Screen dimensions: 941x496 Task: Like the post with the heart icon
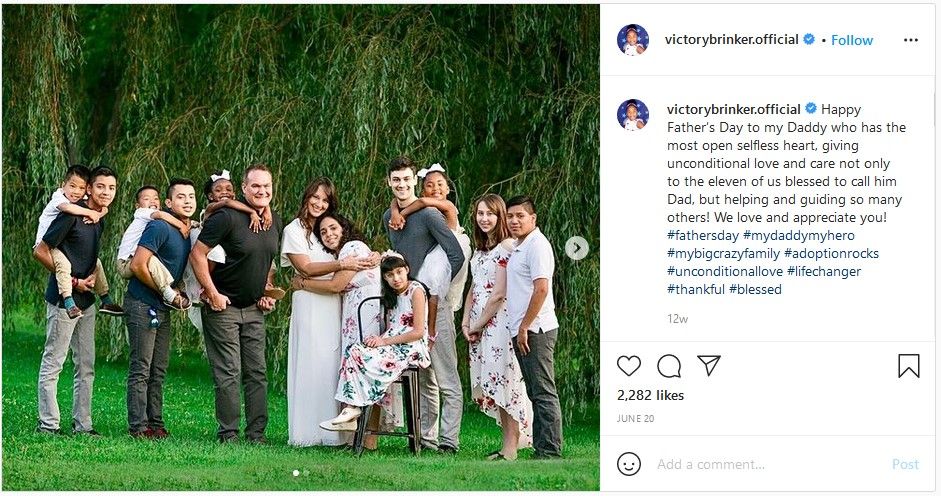tap(628, 366)
